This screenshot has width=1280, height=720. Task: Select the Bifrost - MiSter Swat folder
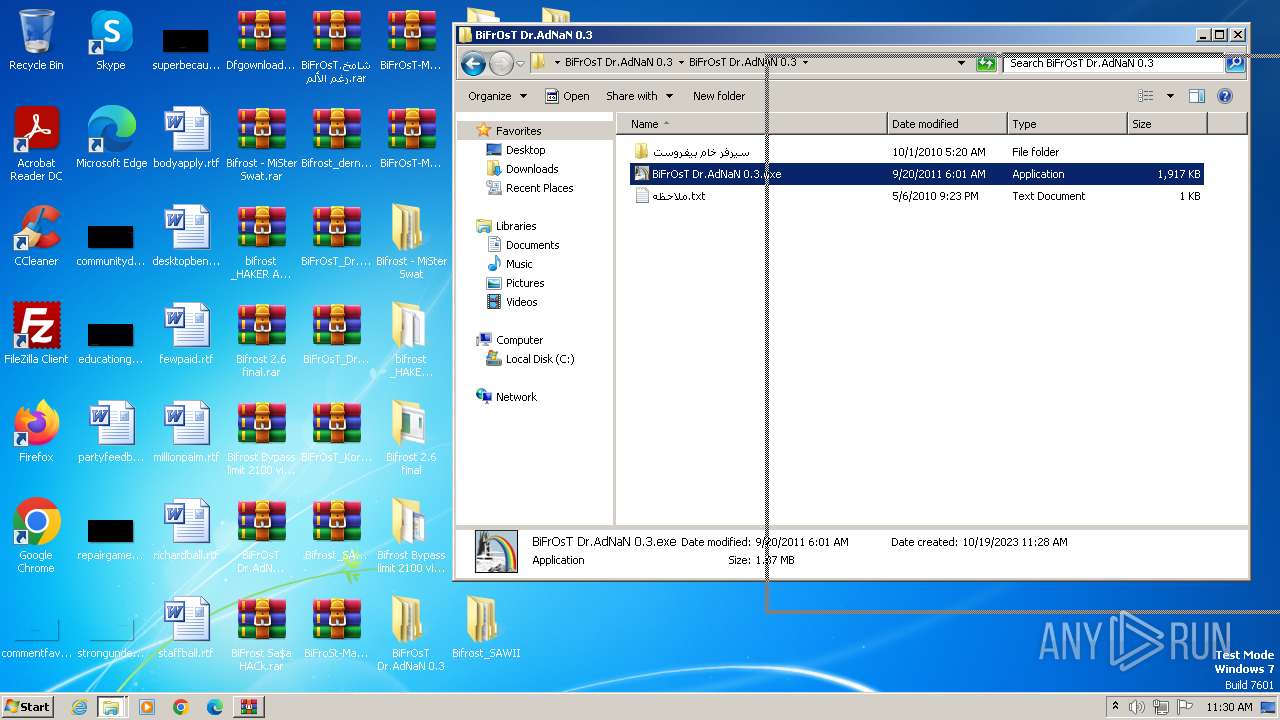411,242
